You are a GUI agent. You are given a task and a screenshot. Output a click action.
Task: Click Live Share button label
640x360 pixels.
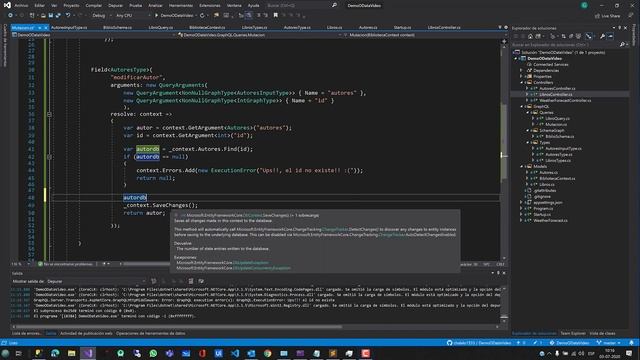(x=611, y=16)
